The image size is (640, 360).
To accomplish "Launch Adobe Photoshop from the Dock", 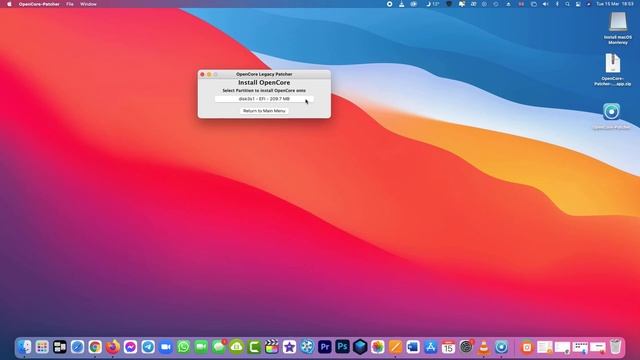I will pos(342,347).
